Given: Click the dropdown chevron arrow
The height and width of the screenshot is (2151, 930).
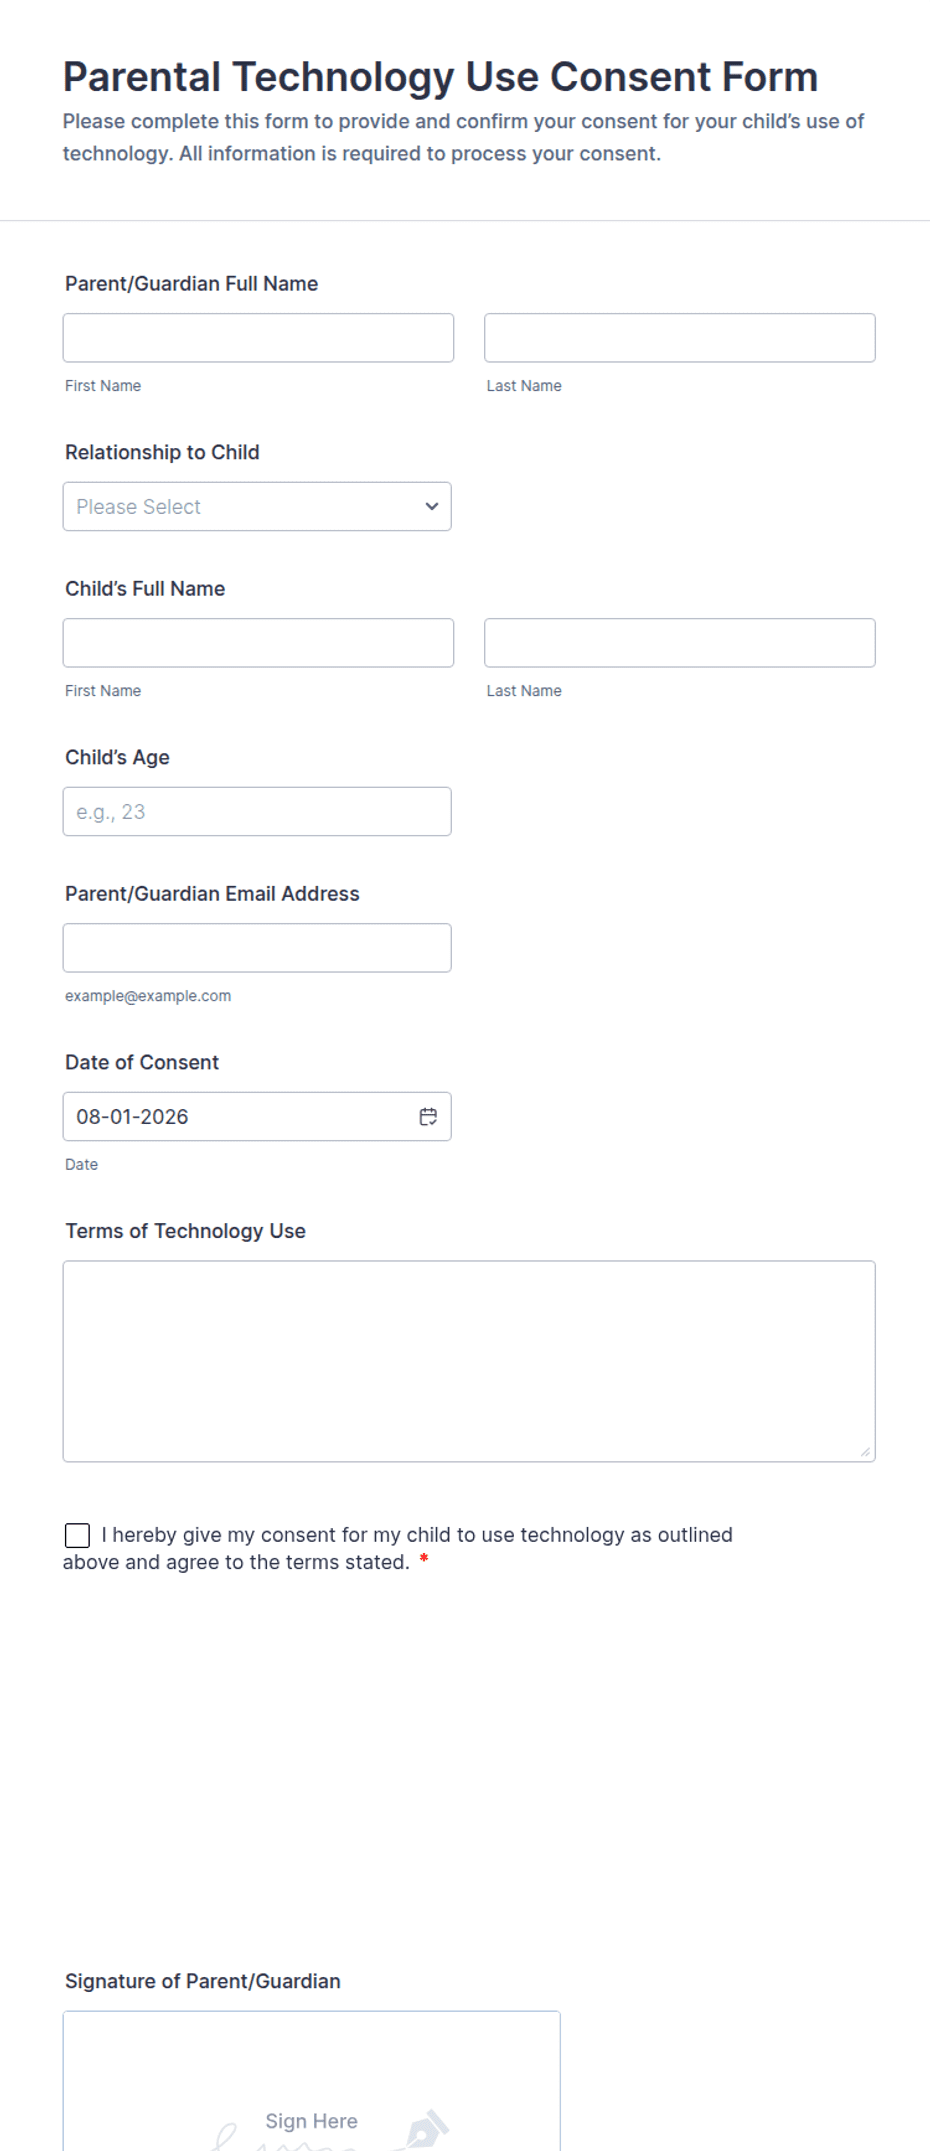Looking at the screenshot, I should pos(432,507).
